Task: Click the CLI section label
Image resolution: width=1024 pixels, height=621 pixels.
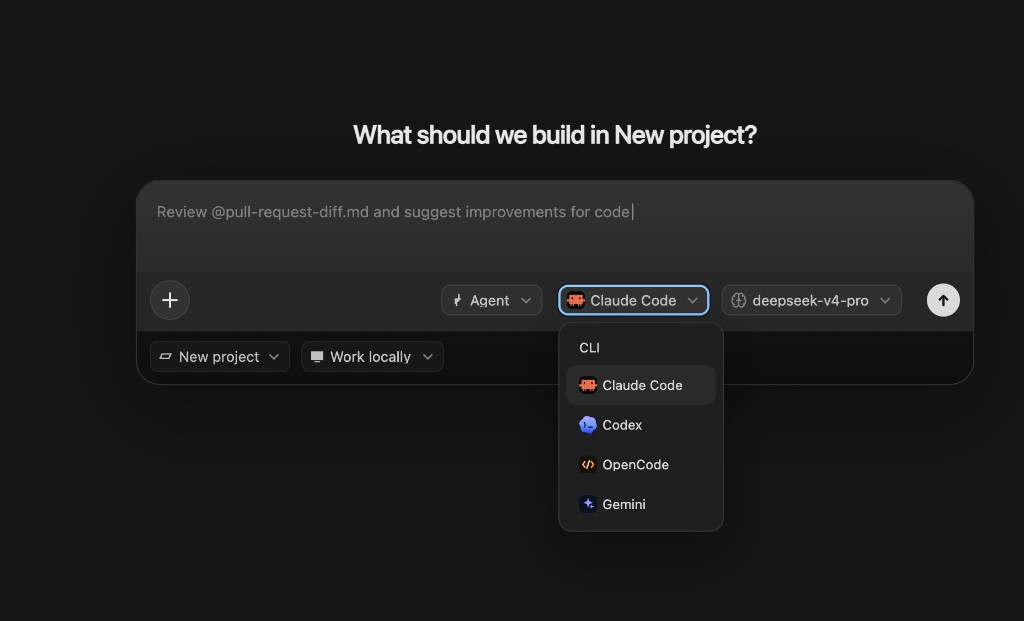Action: click(x=589, y=348)
